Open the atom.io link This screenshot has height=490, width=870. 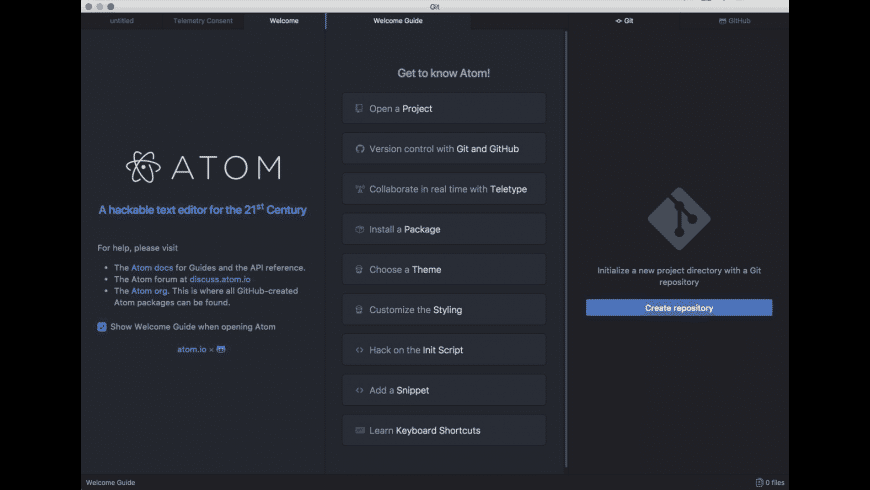(191, 350)
